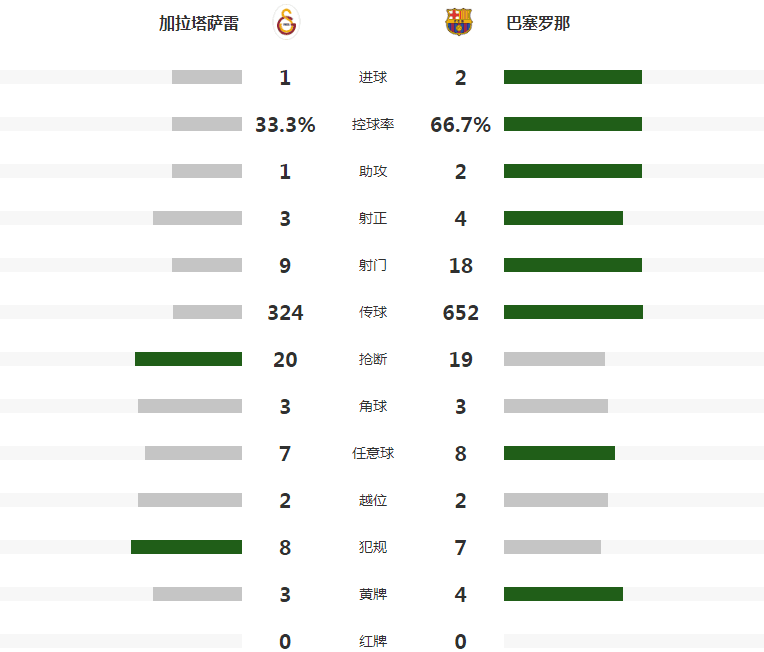Open the 加拉塔萨雷 team name link
The image size is (764, 652).
(x=199, y=23)
